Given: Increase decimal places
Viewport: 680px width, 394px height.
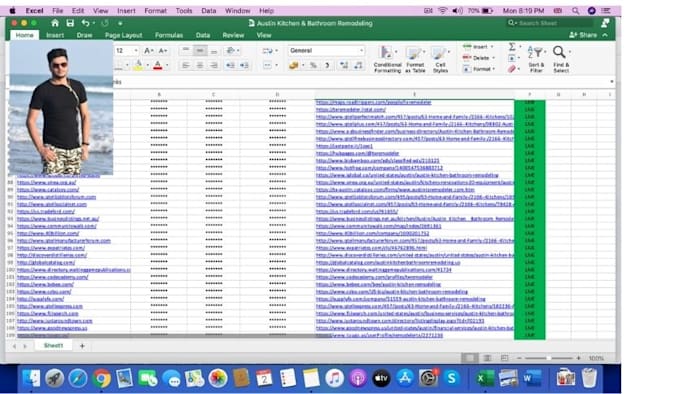Looking at the screenshot, I should (343, 65).
